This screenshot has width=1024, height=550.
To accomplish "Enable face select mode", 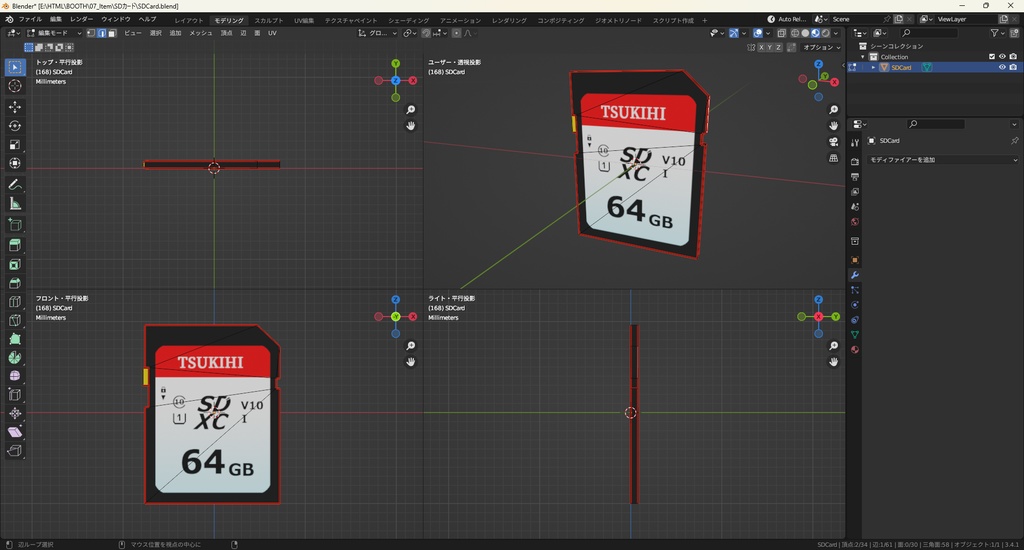I will (x=112, y=33).
